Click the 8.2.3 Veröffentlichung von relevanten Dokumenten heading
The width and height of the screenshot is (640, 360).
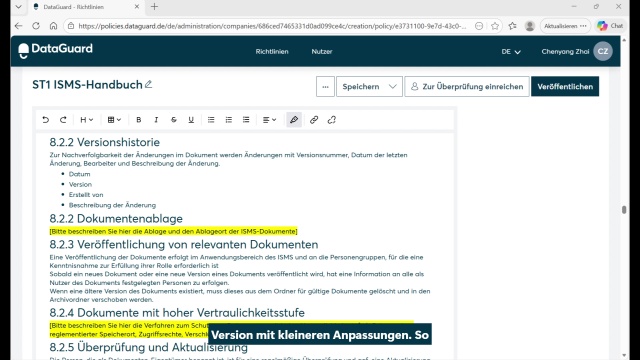(x=184, y=244)
